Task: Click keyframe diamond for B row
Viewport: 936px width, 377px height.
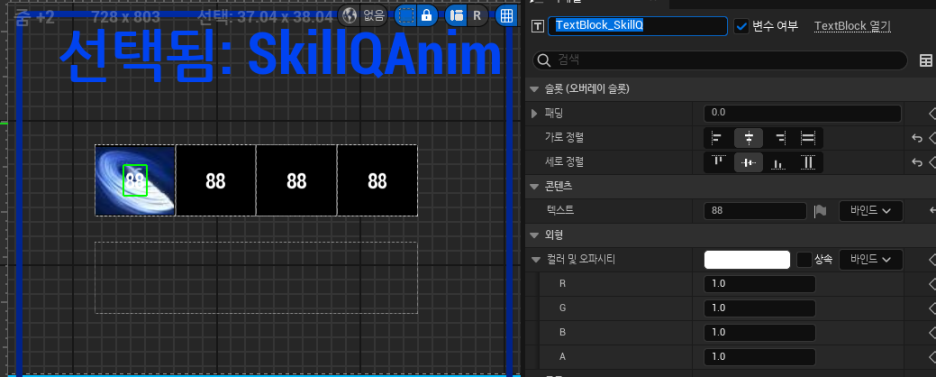Action: tap(932, 332)
